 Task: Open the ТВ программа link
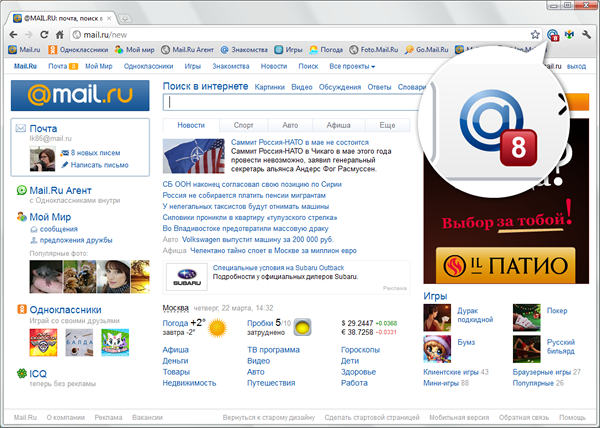click(x=273, y=350)
